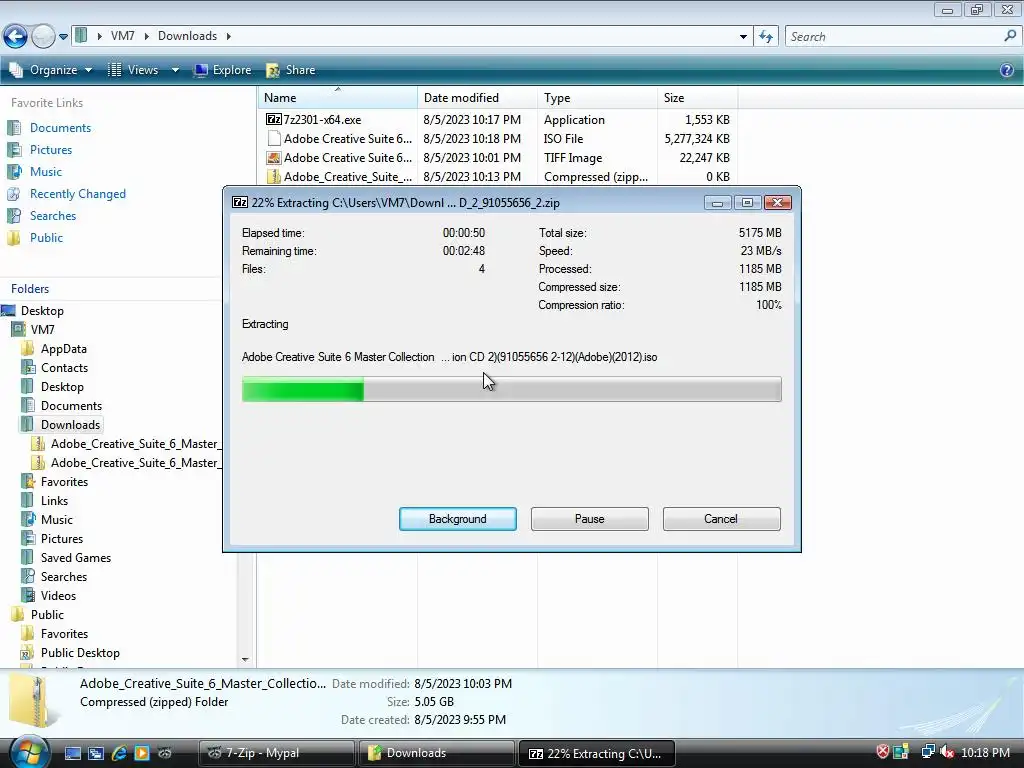Open the recent pages dropdown beside Forward
The image size is (1024, 768).
tap(63, 37)
